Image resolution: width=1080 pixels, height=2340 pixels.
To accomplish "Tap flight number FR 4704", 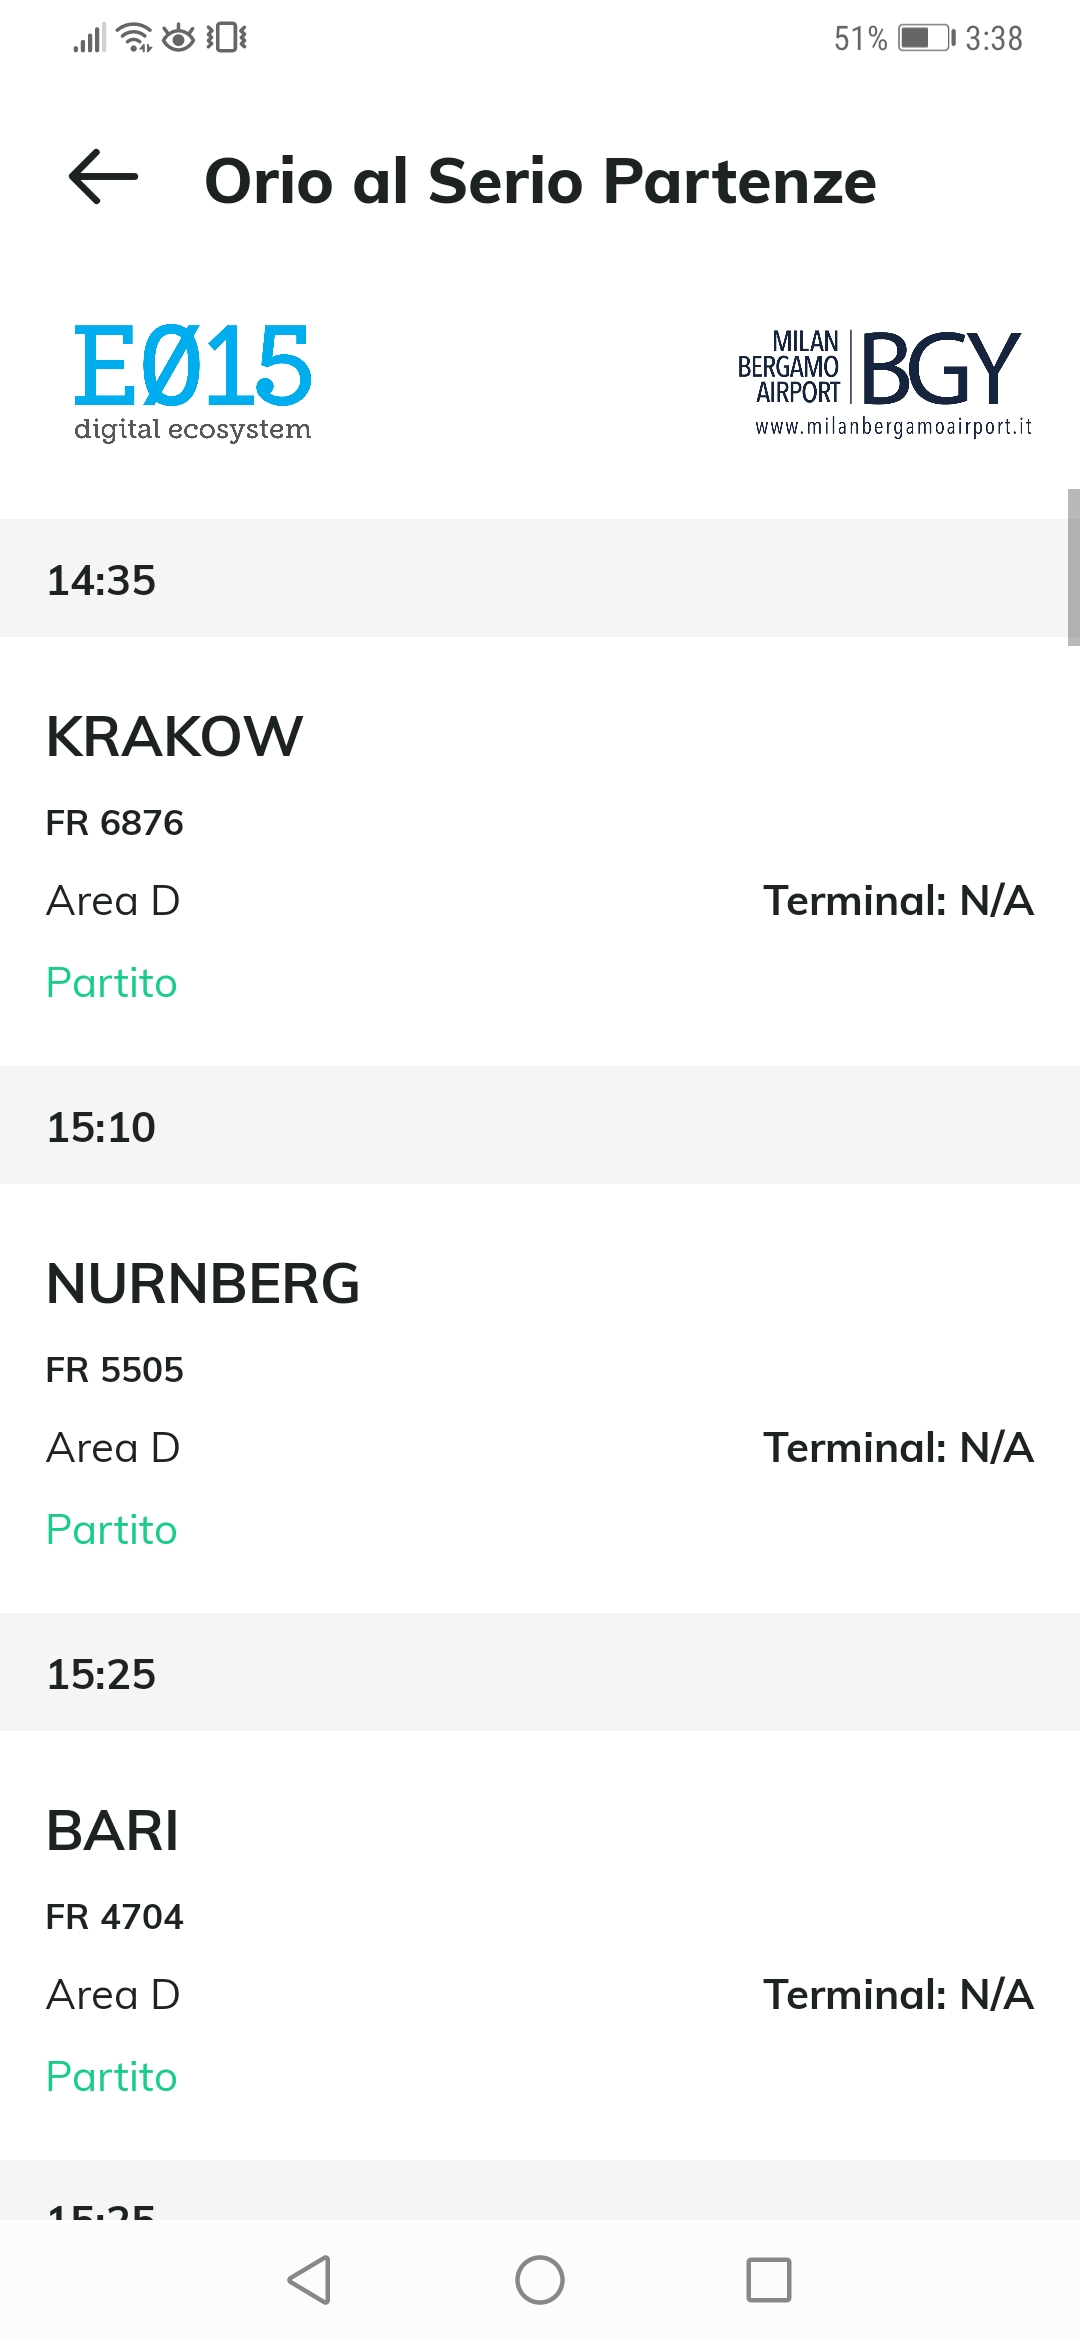I will click(x=115, y=1917).
